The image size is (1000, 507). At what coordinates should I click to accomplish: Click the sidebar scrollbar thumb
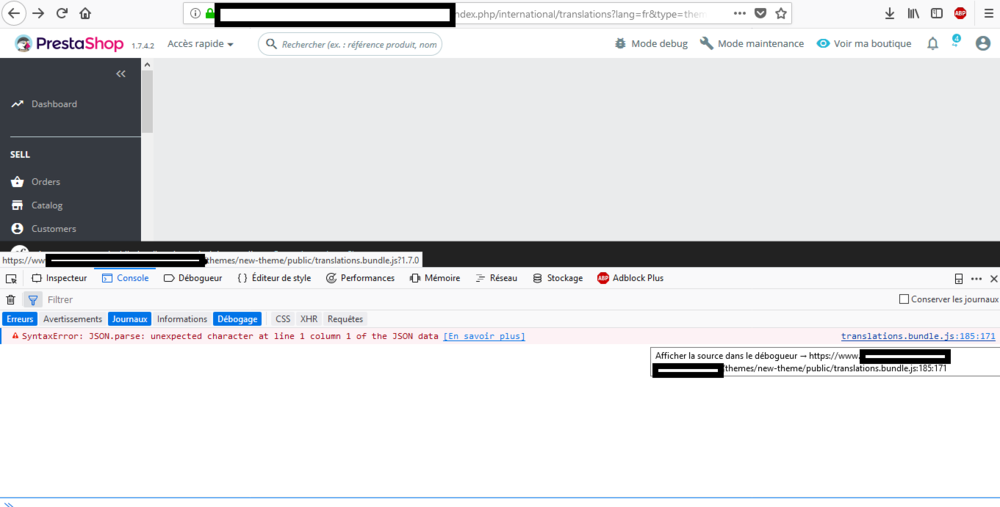point(147,101)
